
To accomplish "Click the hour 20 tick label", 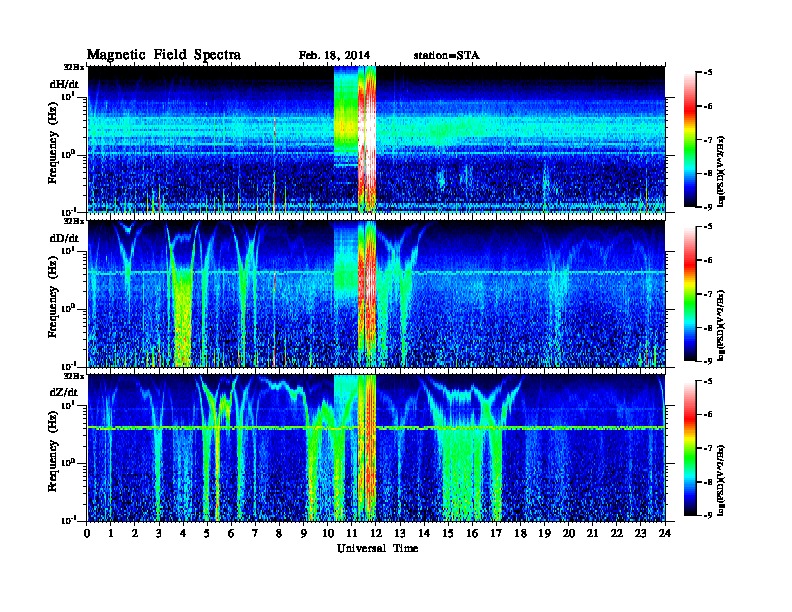I will [x=569, y=533].
